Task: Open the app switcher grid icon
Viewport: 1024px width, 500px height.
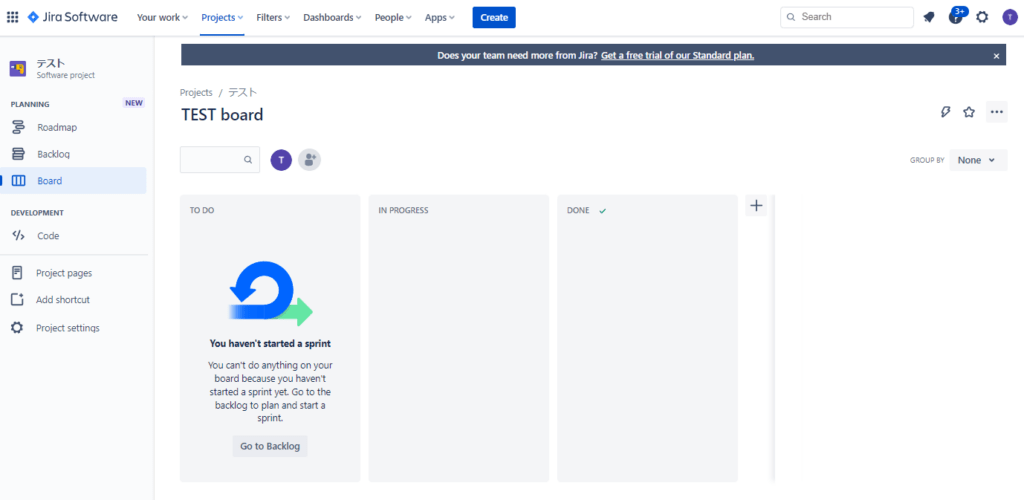Action: 13,17
